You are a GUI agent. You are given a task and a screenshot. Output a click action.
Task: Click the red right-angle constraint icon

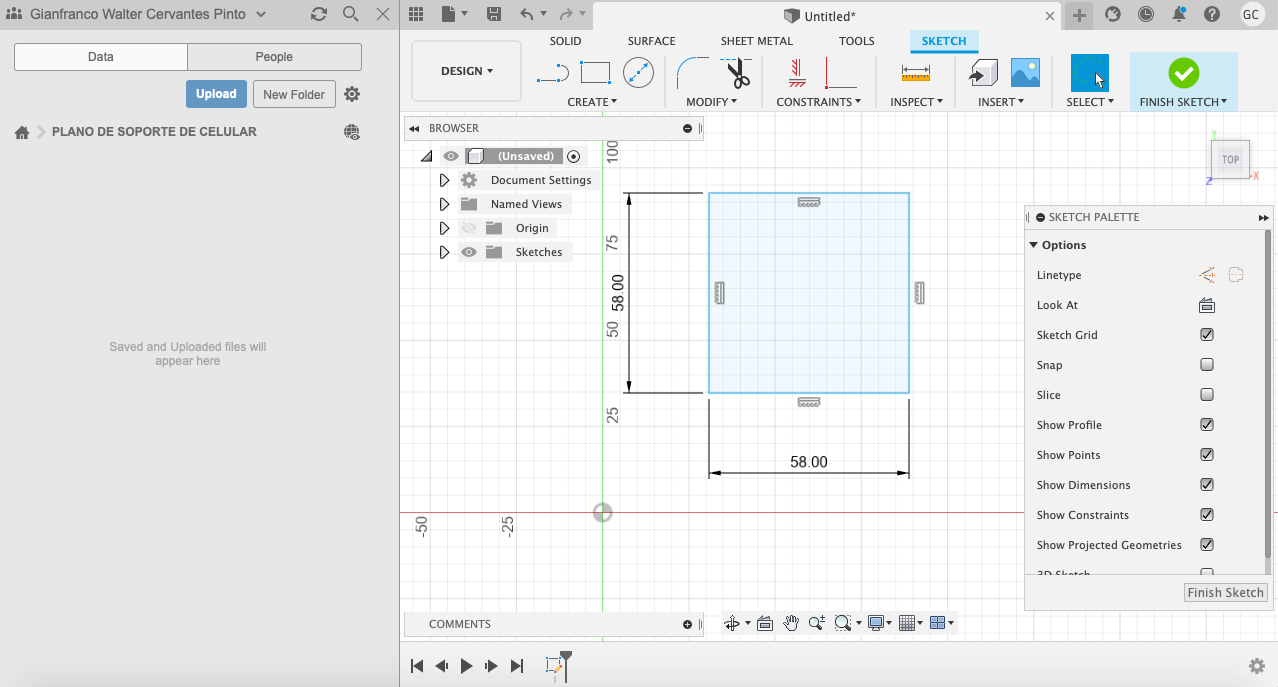tap(840, 72)
